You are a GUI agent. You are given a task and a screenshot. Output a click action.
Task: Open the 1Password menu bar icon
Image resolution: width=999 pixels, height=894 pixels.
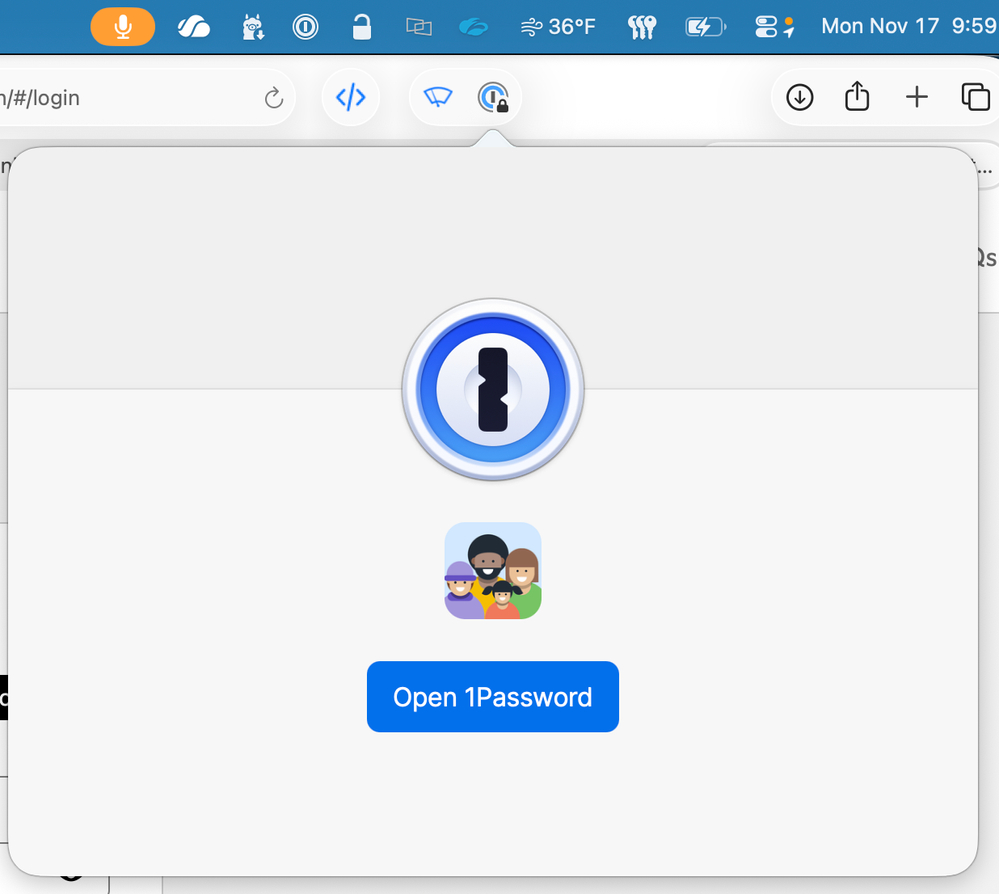(305, 27)
